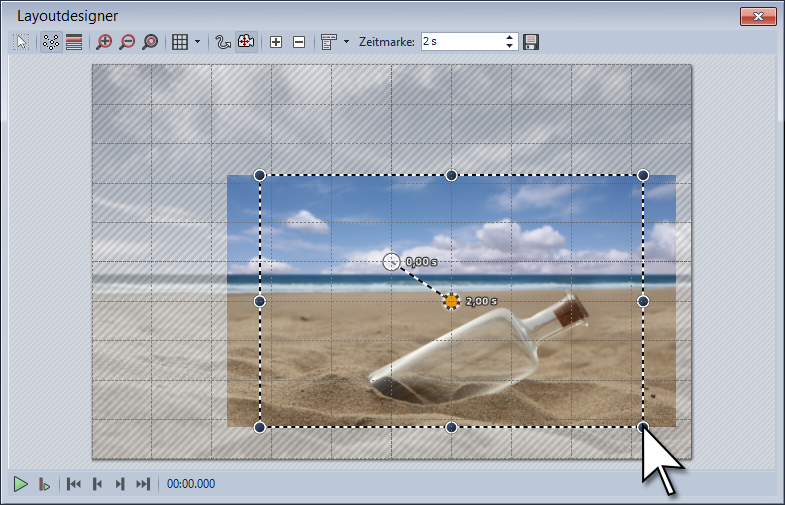Select the orange 2,00 s path marker
785x505 pixels.
pos(452,301)
